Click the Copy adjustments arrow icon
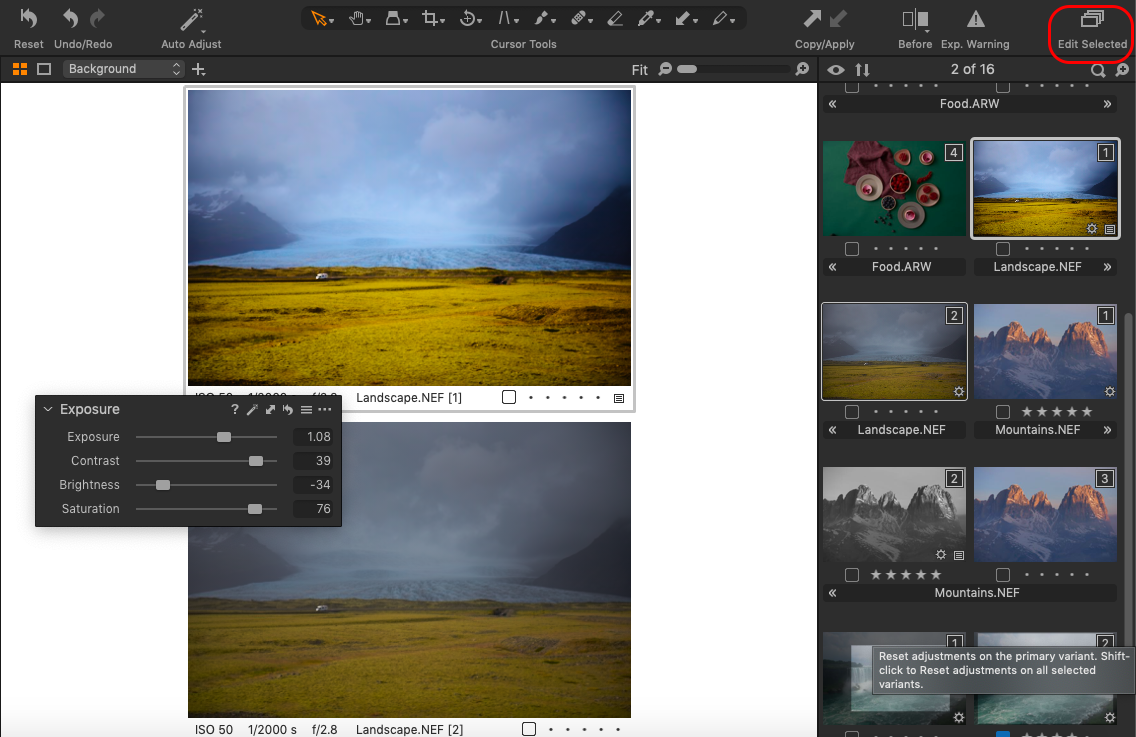The image size is (1136, 737). [x=813, y=19]
